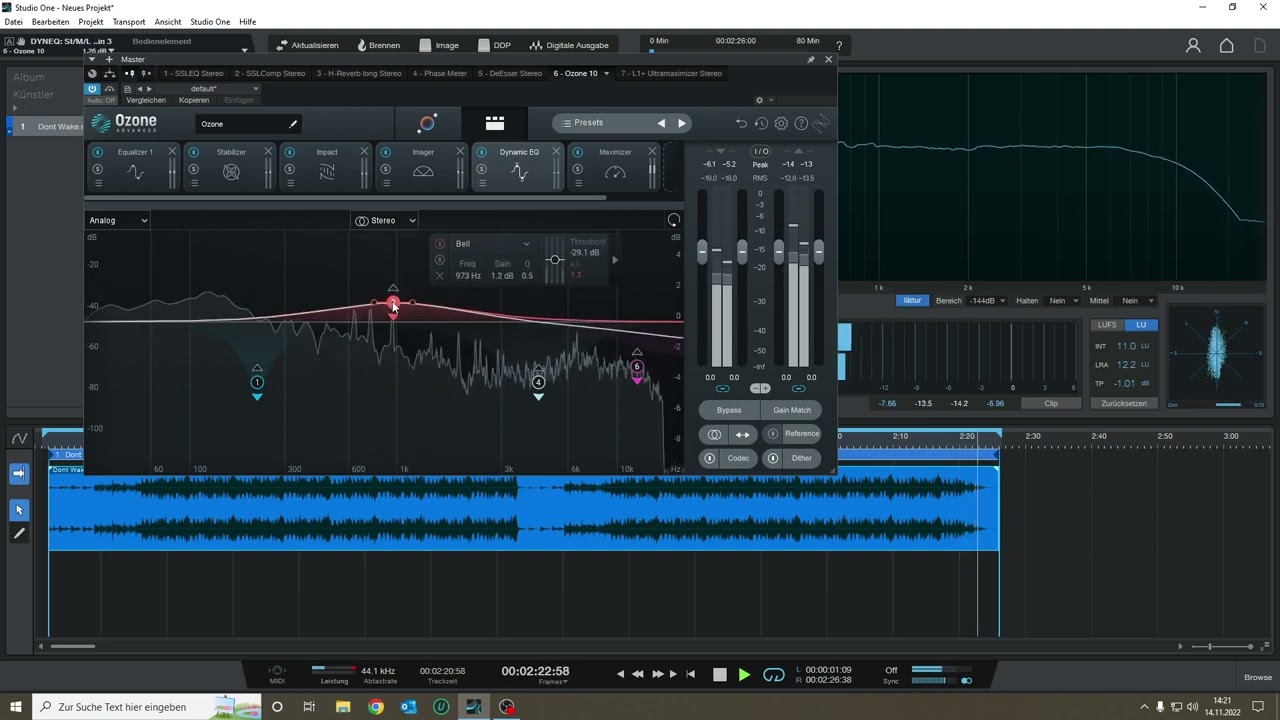Switch to the 4 - Phase Meter tab

point(440,73)
